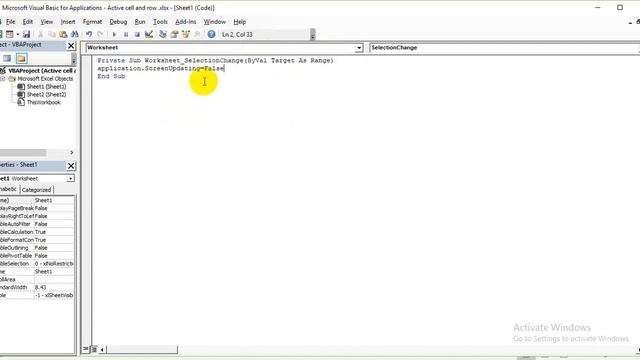Toggle Design Mode icon
640x360 pixels.
click(x=149, y=35)
